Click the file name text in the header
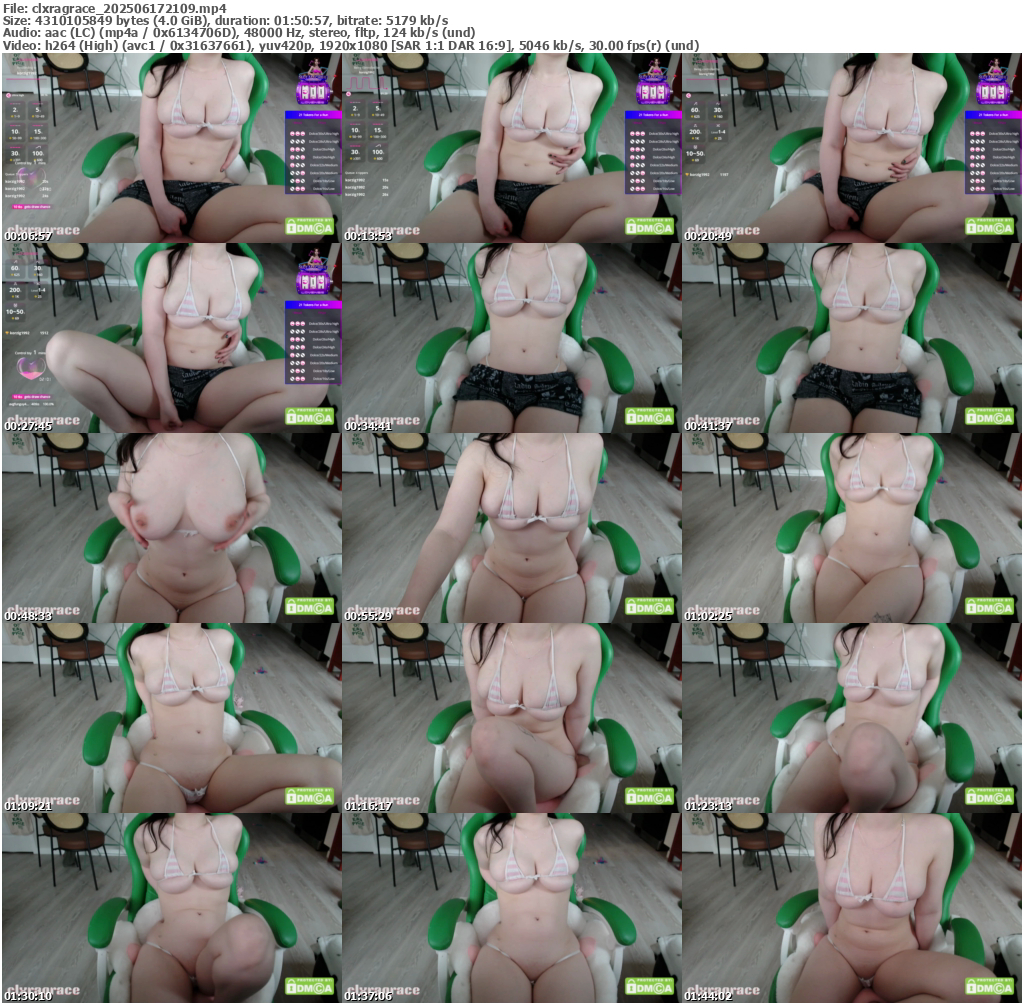This screenshot has height=1003, width=1024. coord(115,8)
